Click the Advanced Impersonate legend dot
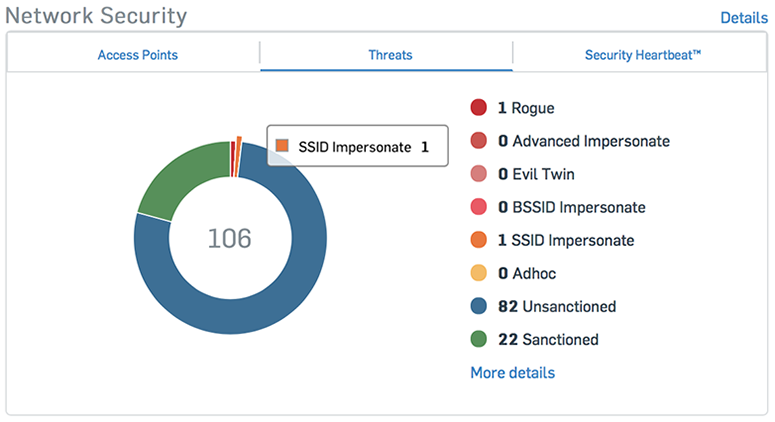The width and height of the screenshot is (775, 422). 478,141
